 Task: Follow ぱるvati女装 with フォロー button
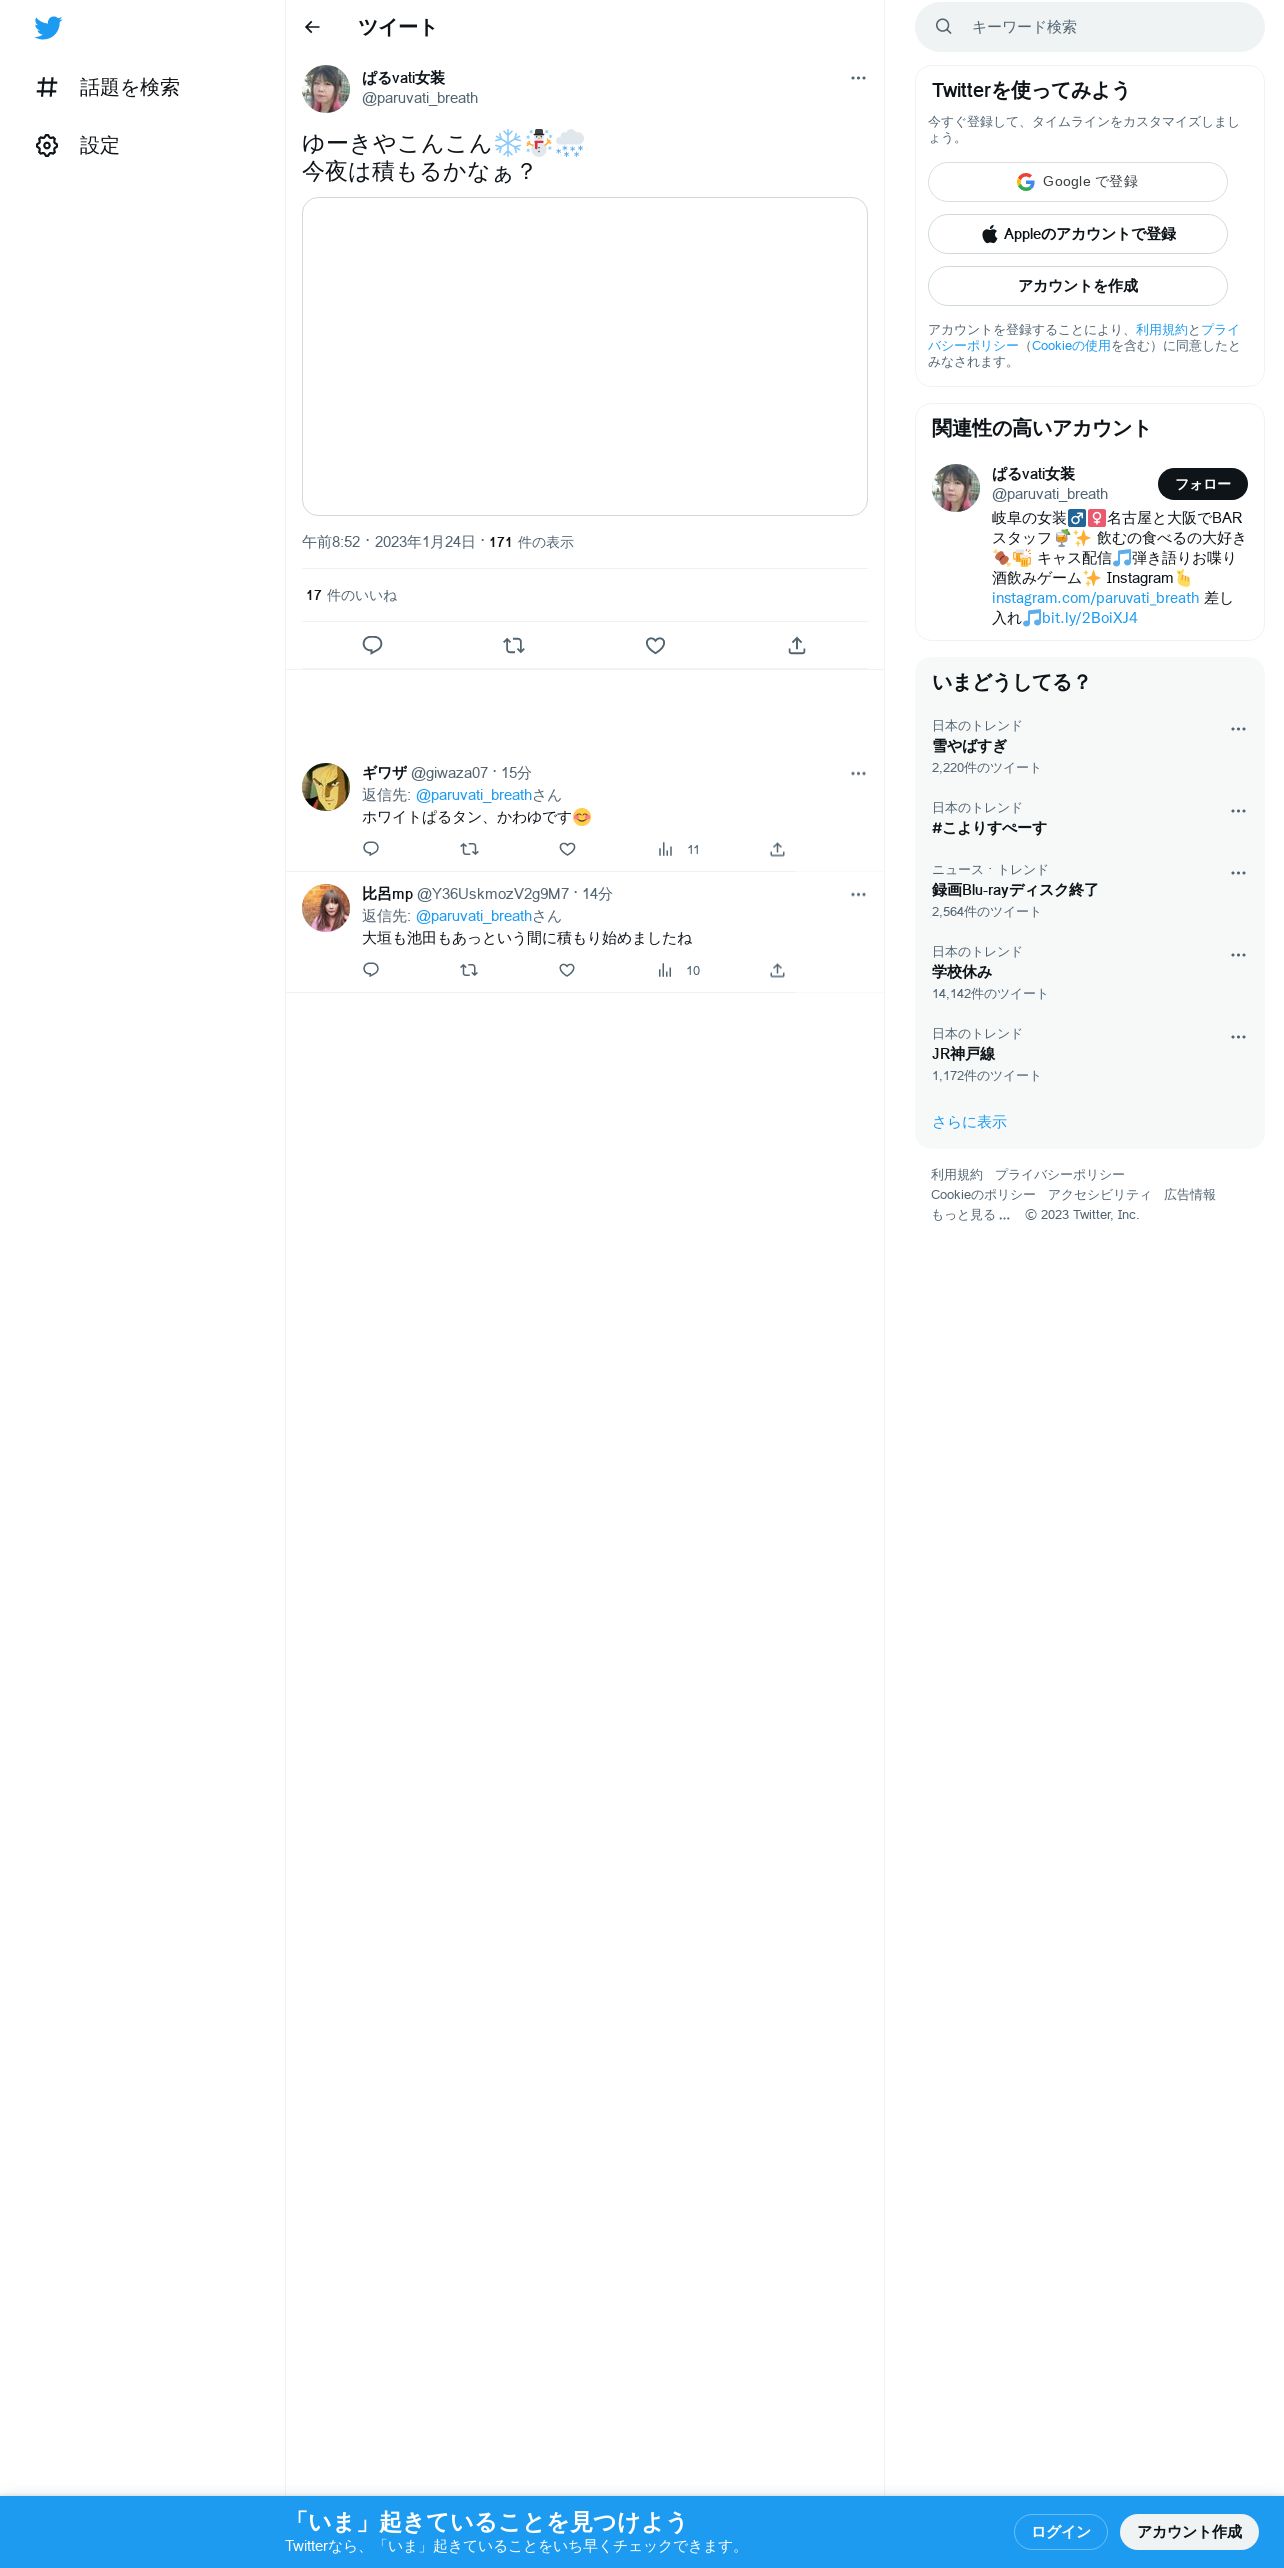click(1203, 484)
